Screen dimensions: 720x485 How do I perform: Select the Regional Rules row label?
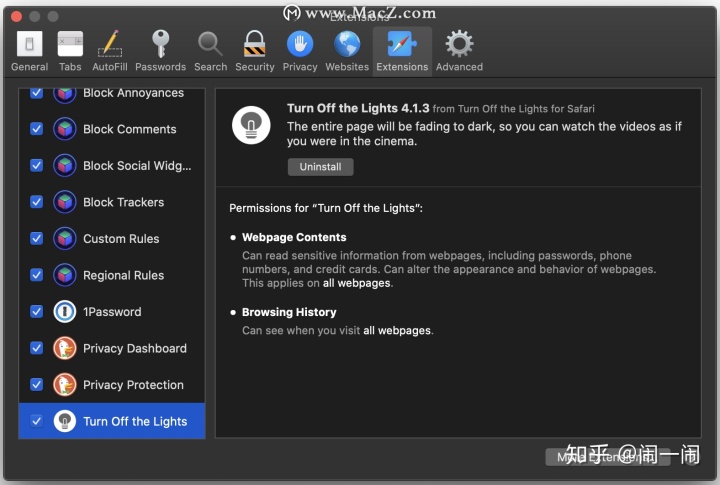[x=124, y=275]
